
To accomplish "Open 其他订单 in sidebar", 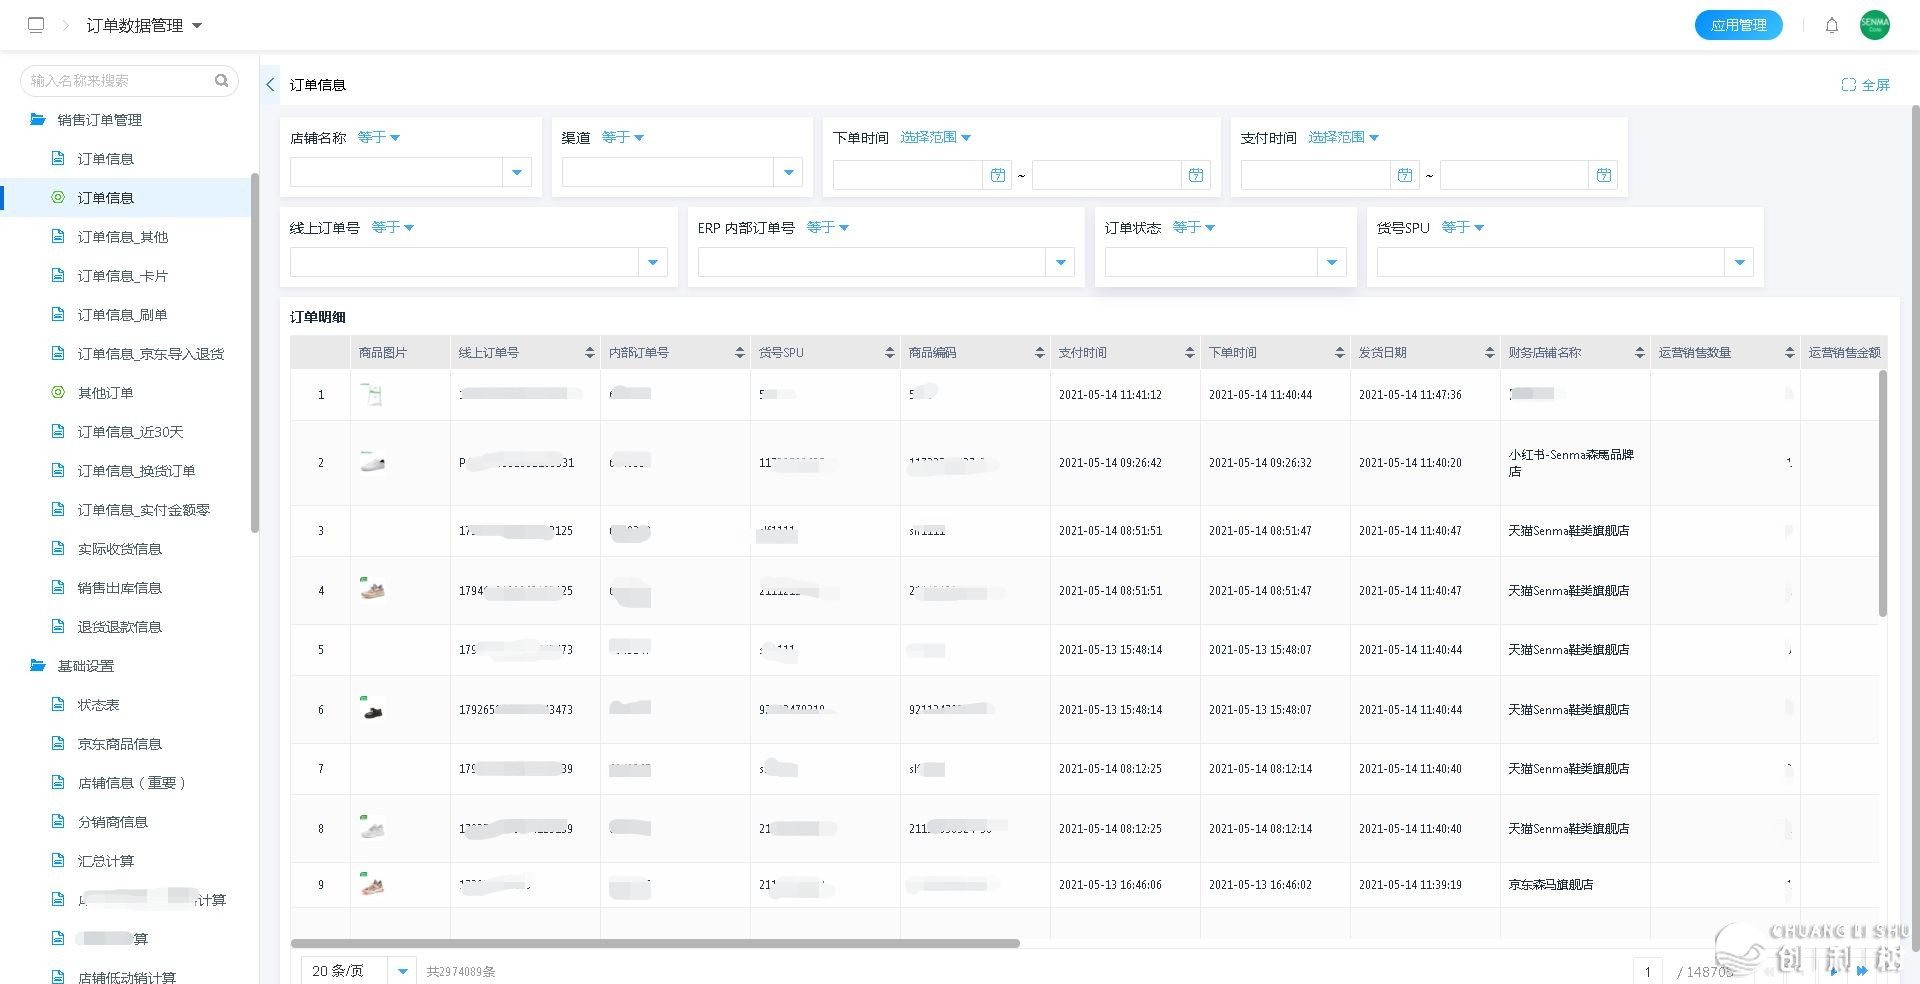I will 105,393.
